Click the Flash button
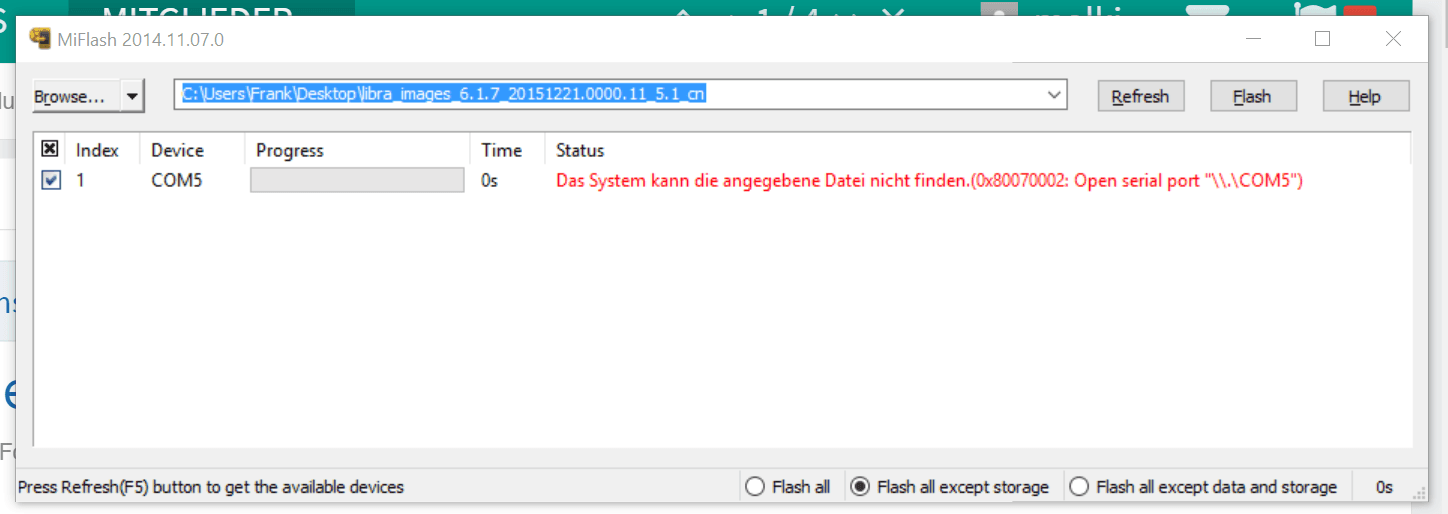Viewport: 1448px width, 514px height. 1253,96
